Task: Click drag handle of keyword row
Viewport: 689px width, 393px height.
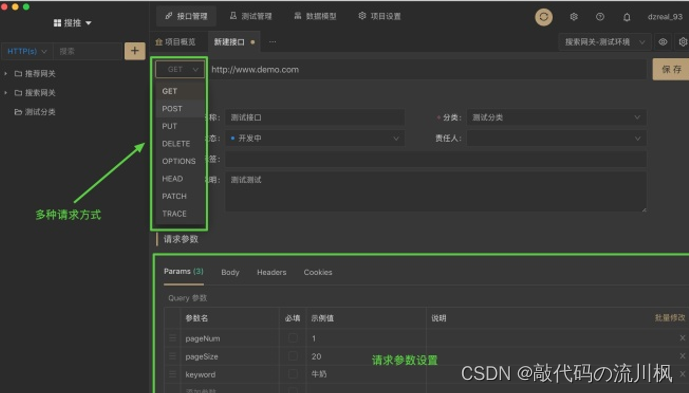Action: (x=172, y=374)
